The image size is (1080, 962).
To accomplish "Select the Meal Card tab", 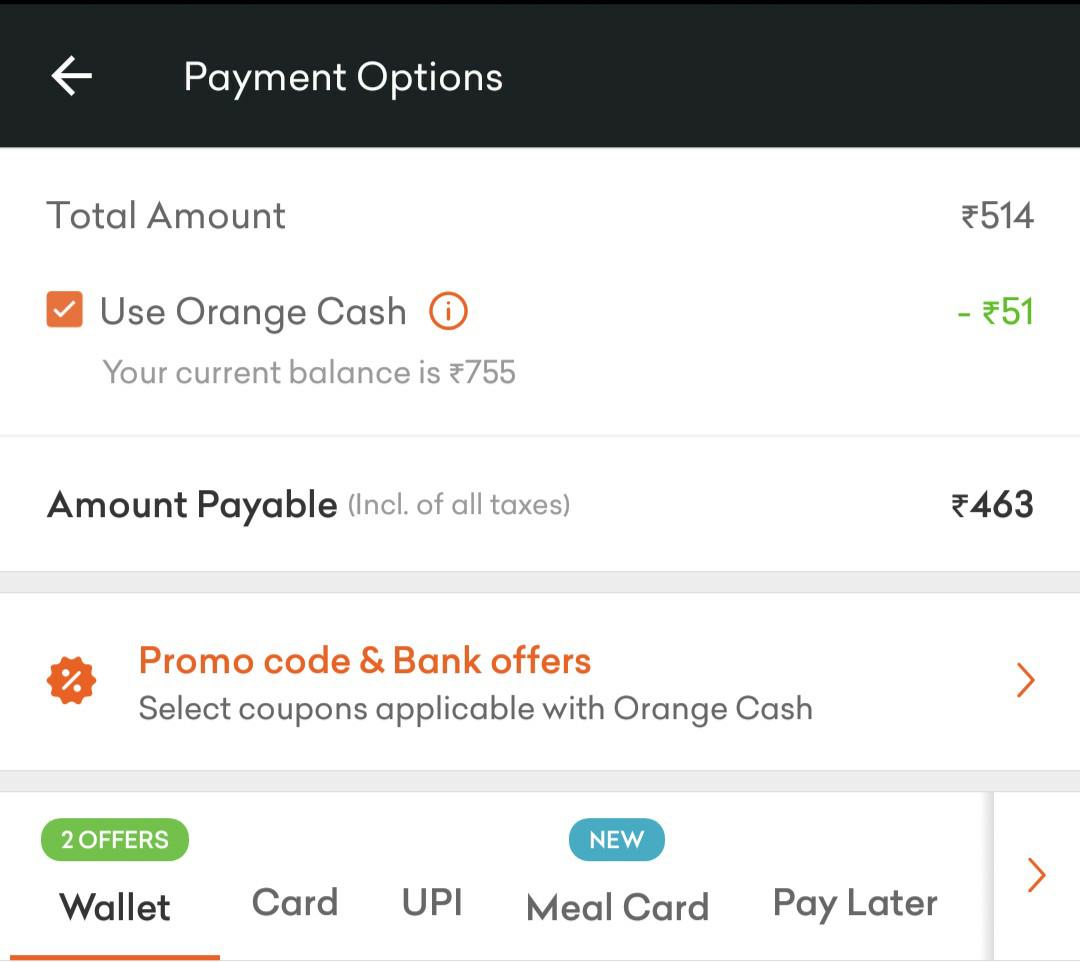I will point(616,906).
